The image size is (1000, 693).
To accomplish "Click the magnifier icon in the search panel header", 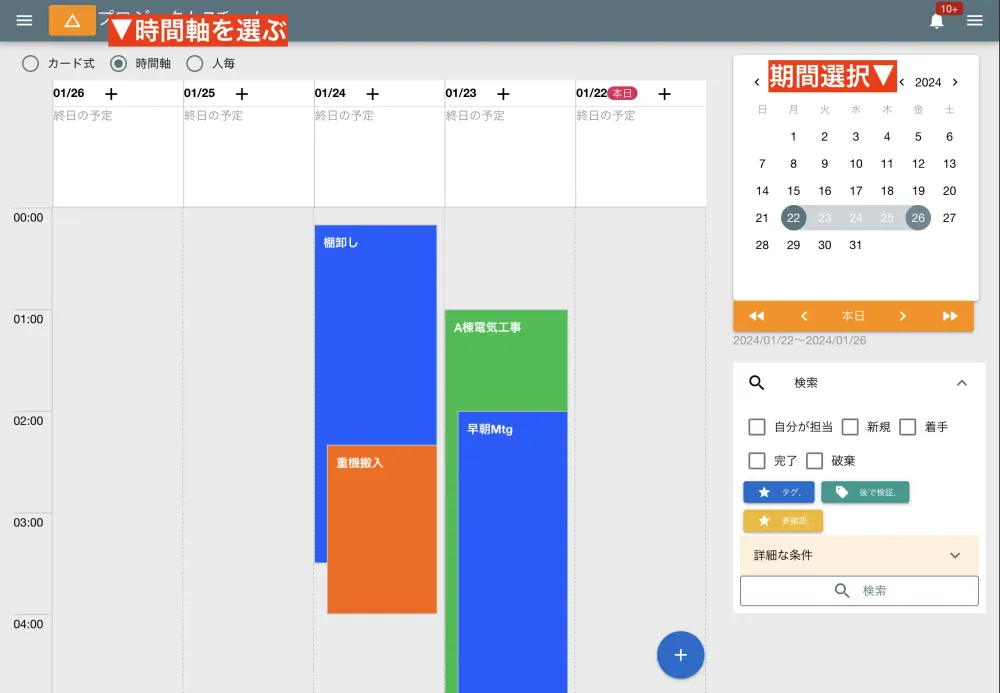I will (x=756, y=382).
